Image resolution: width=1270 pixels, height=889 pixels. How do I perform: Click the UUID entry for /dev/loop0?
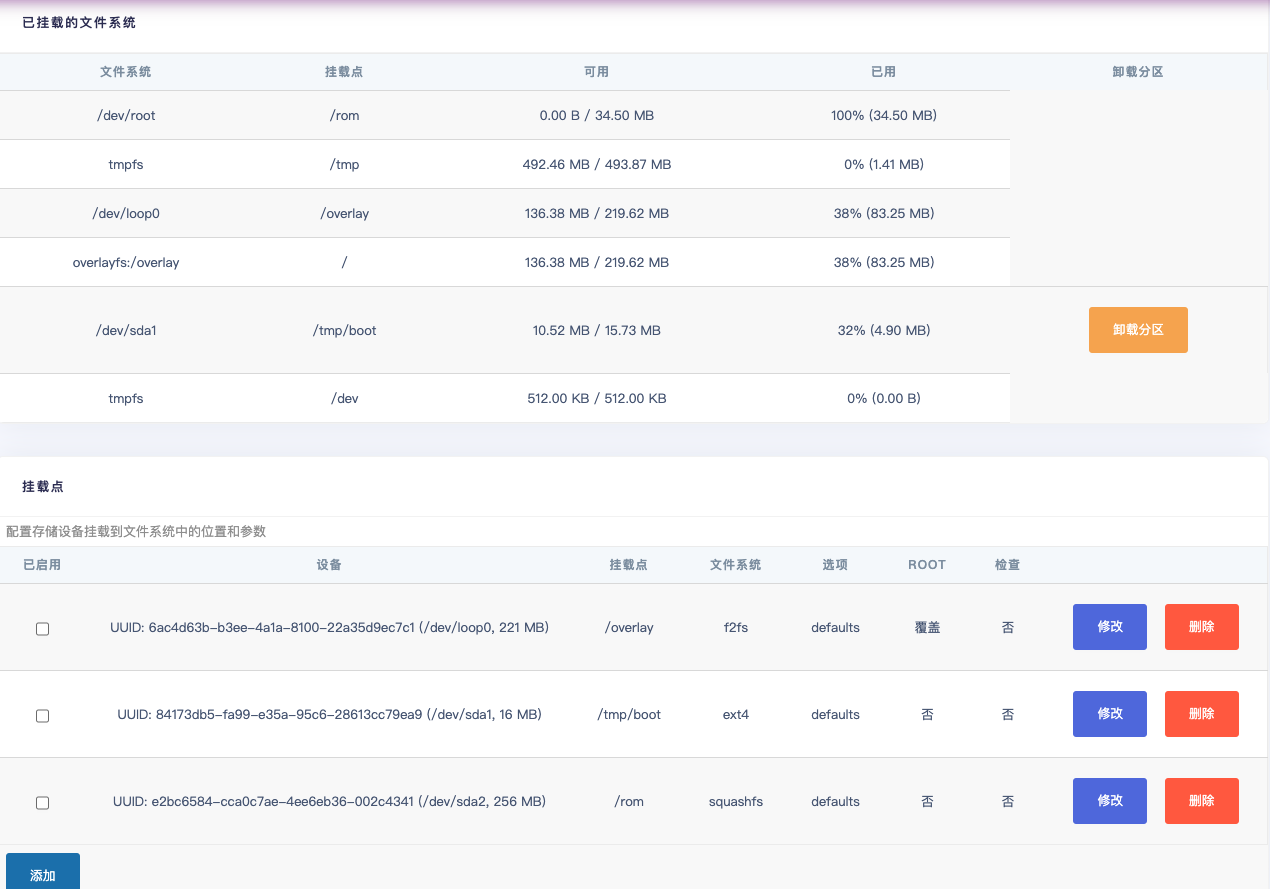point(329,627)
